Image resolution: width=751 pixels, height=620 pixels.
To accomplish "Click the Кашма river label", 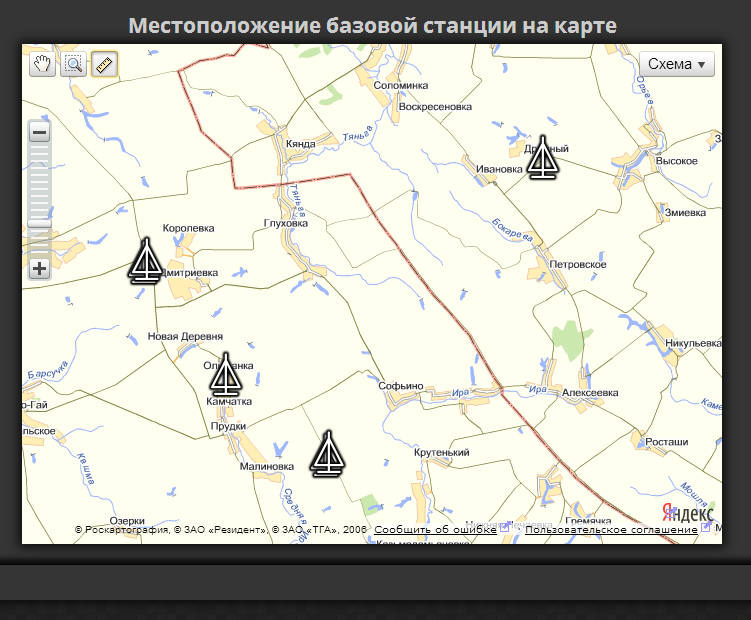I will coord(86,468).
